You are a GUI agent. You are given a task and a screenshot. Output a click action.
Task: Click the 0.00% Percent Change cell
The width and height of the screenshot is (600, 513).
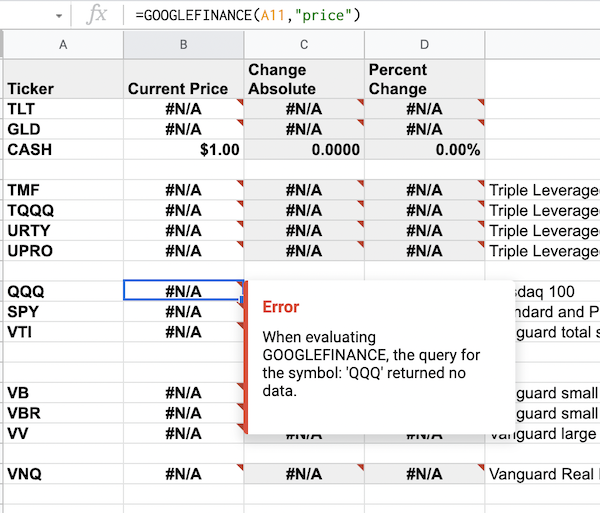point(424,150)
